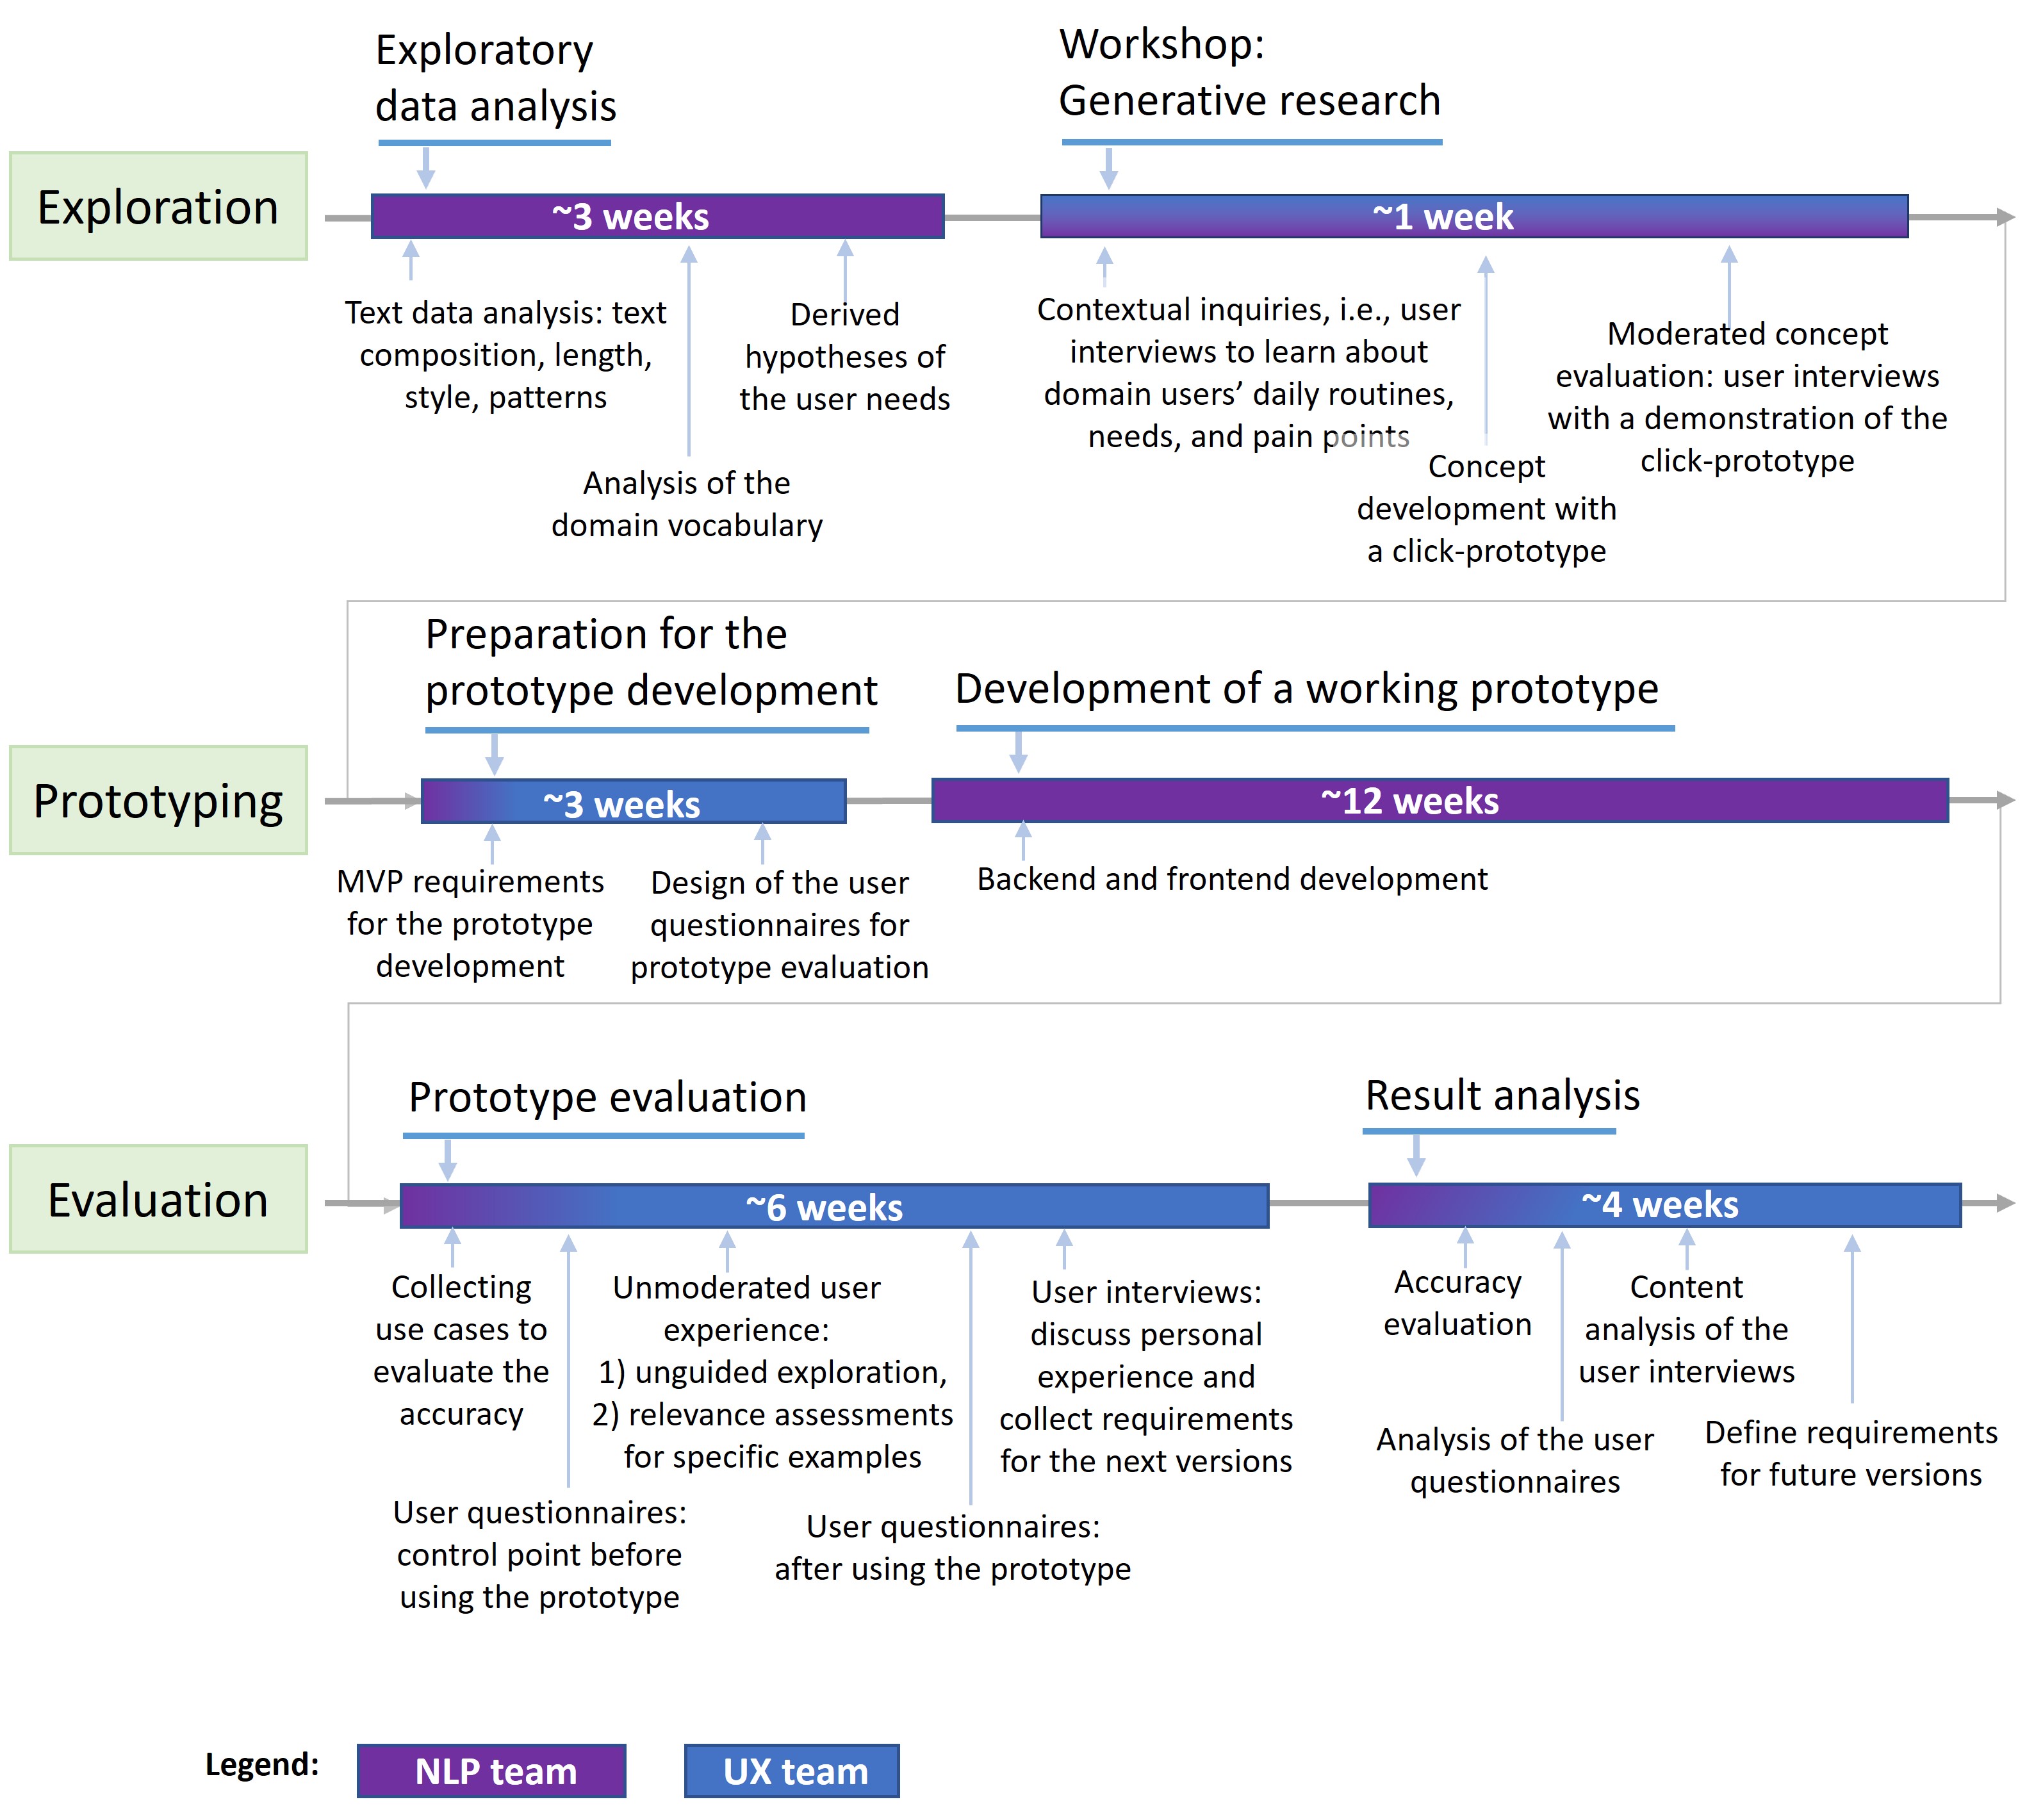The height and width of the screenshot is (1820, 2043).
Task: Click the Prototype evaluation heading
Action: [x=607, y=1098]
